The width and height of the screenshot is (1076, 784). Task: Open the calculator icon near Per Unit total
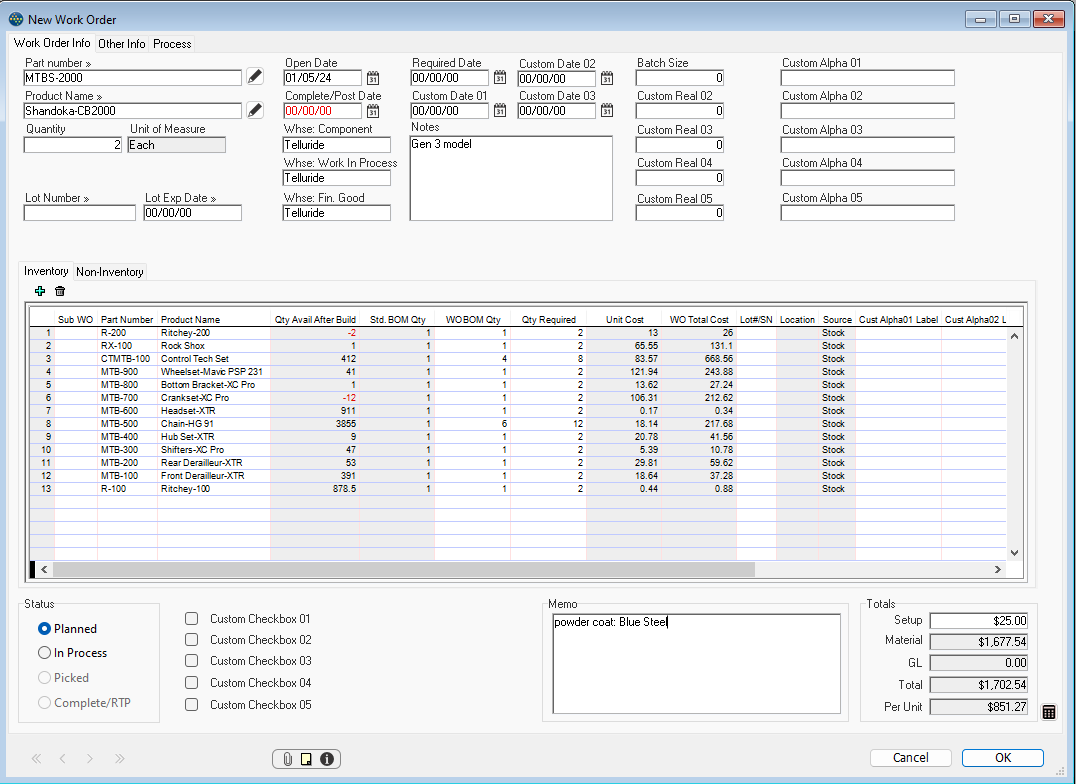tap(1048, 712)
